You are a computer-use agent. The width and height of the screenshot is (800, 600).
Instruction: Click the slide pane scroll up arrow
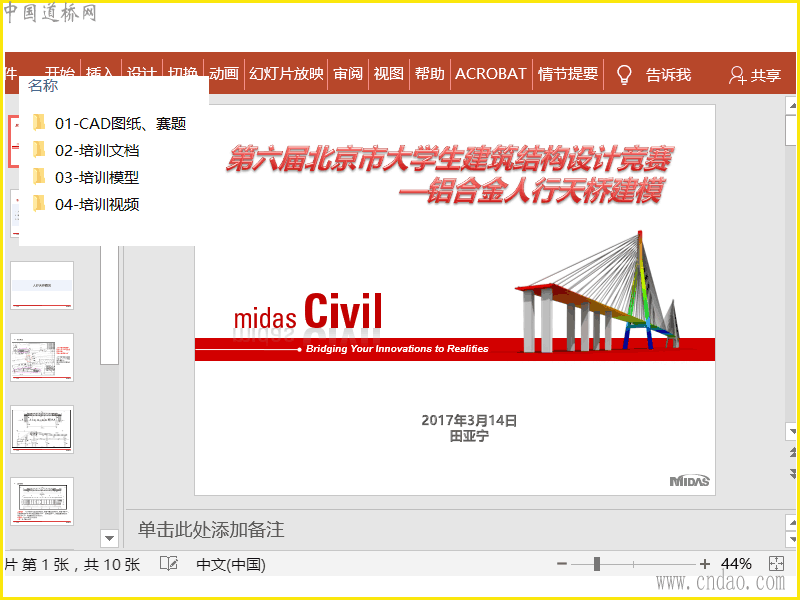click(x=792, y=105)
